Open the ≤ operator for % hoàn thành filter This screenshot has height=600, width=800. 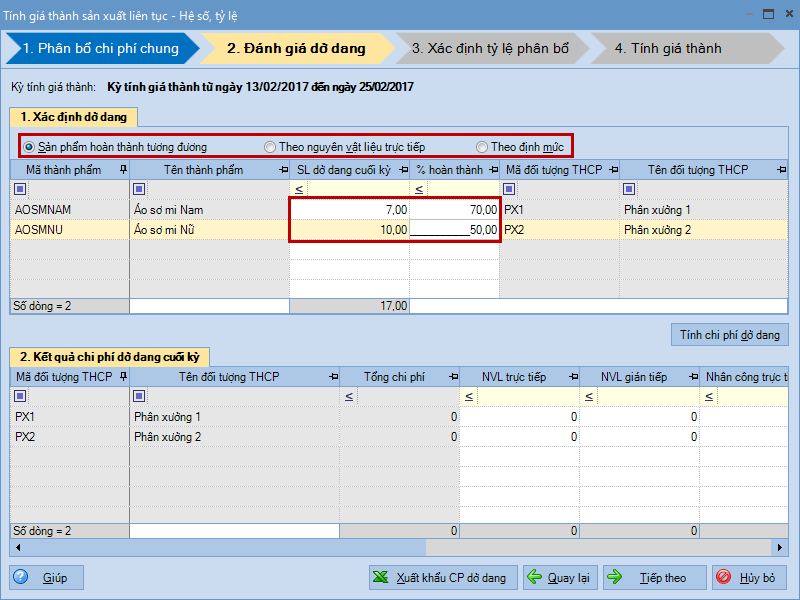[419, 189]
